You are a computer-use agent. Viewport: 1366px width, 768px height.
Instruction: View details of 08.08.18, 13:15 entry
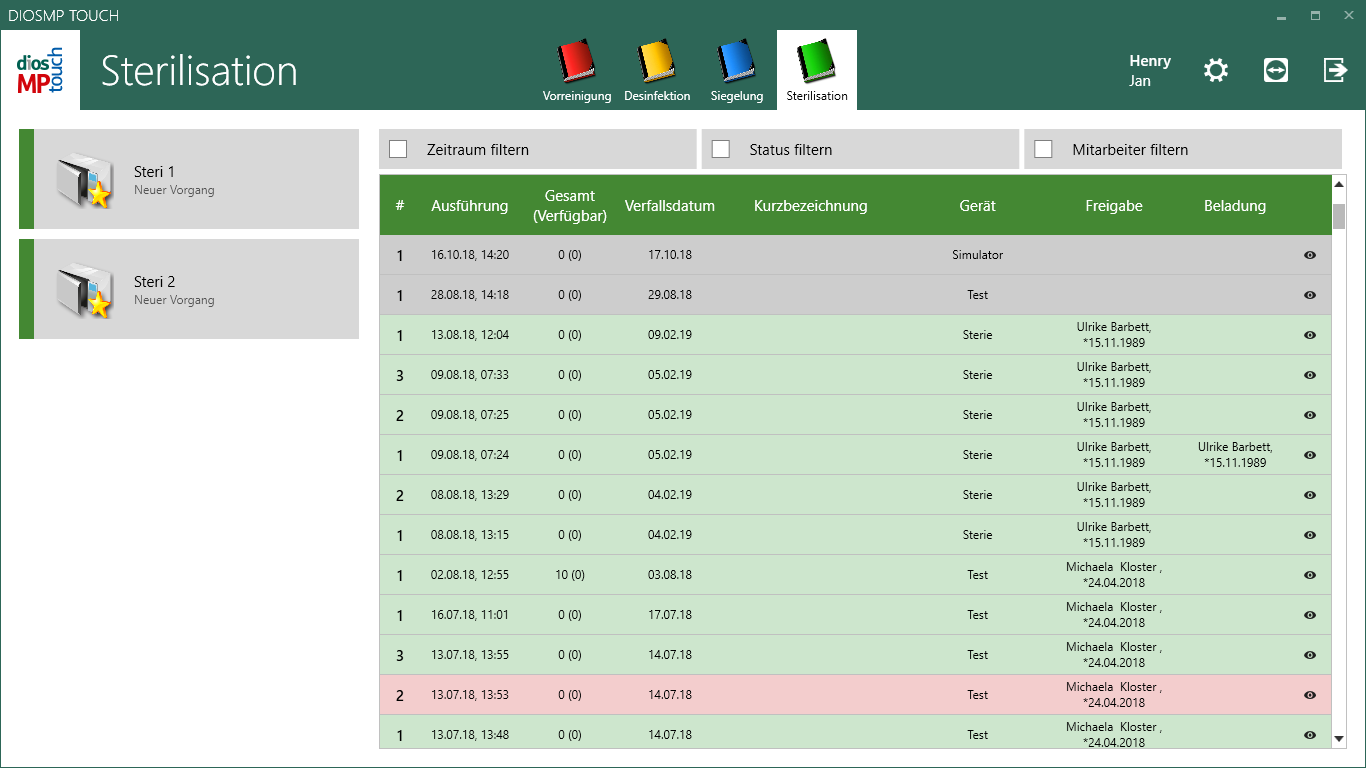pyautogui.click(x=1310, y=535)
